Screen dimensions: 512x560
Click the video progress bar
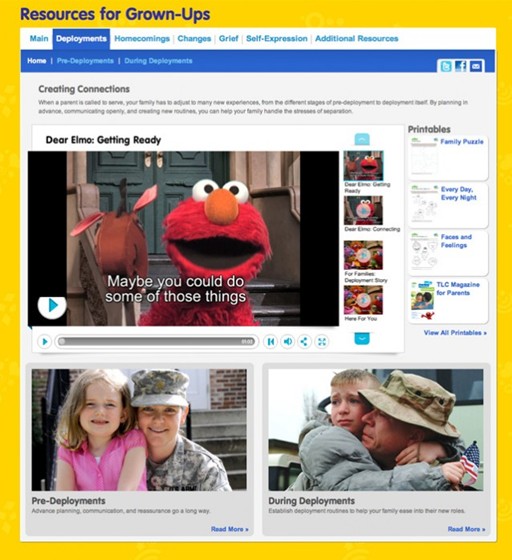click(156, 342)
